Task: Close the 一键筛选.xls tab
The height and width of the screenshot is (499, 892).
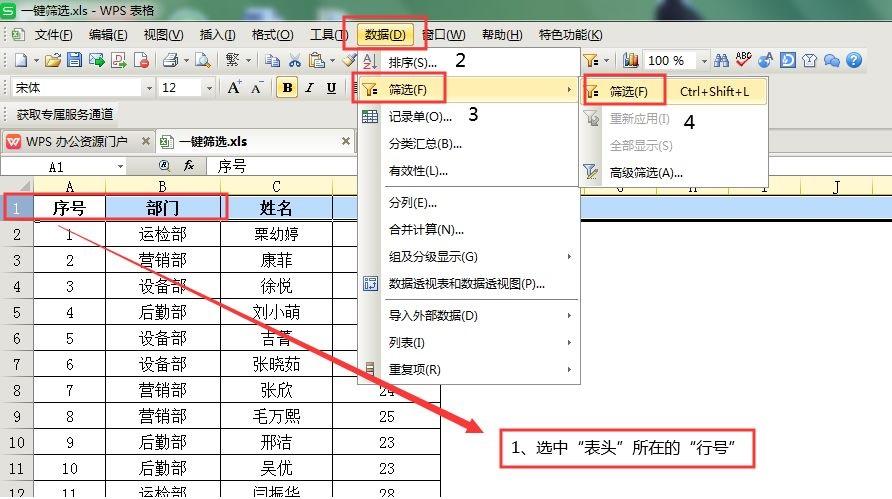Action: coord(345,141)
